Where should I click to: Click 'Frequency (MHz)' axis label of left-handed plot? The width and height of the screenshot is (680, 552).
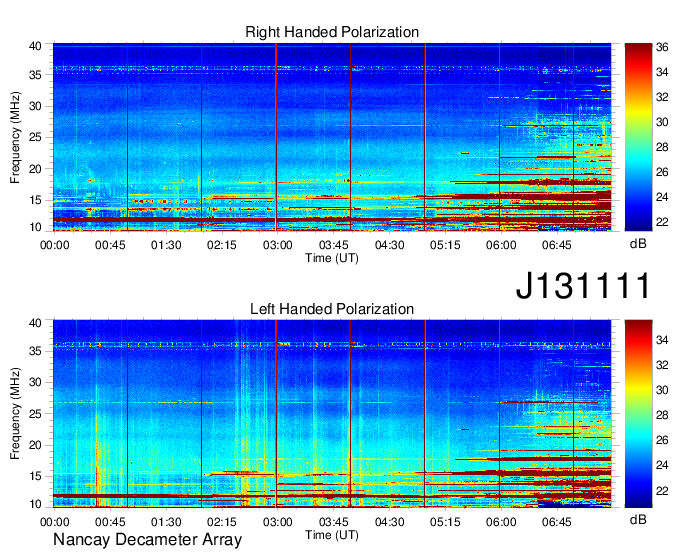coord(16,414)
